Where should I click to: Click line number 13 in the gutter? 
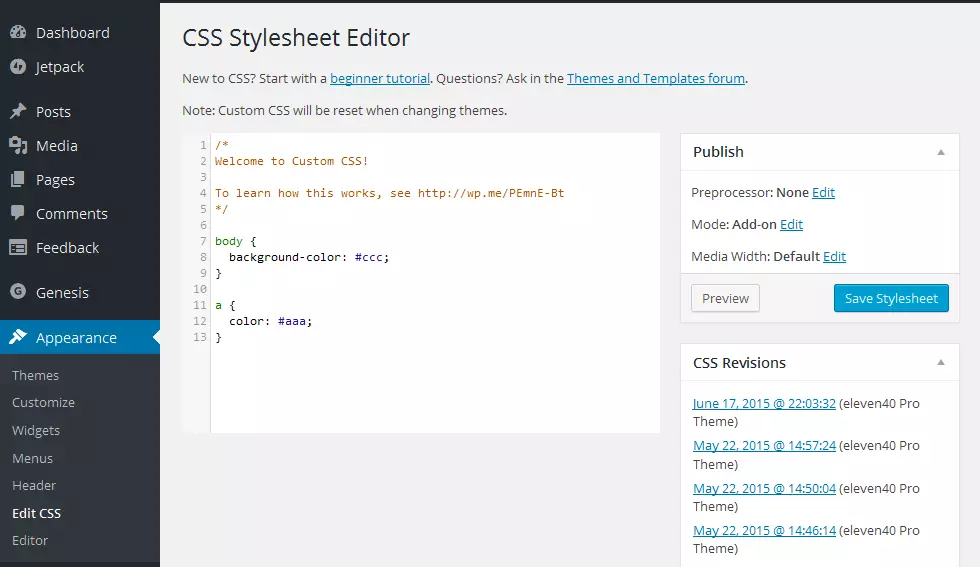[199, 337]
